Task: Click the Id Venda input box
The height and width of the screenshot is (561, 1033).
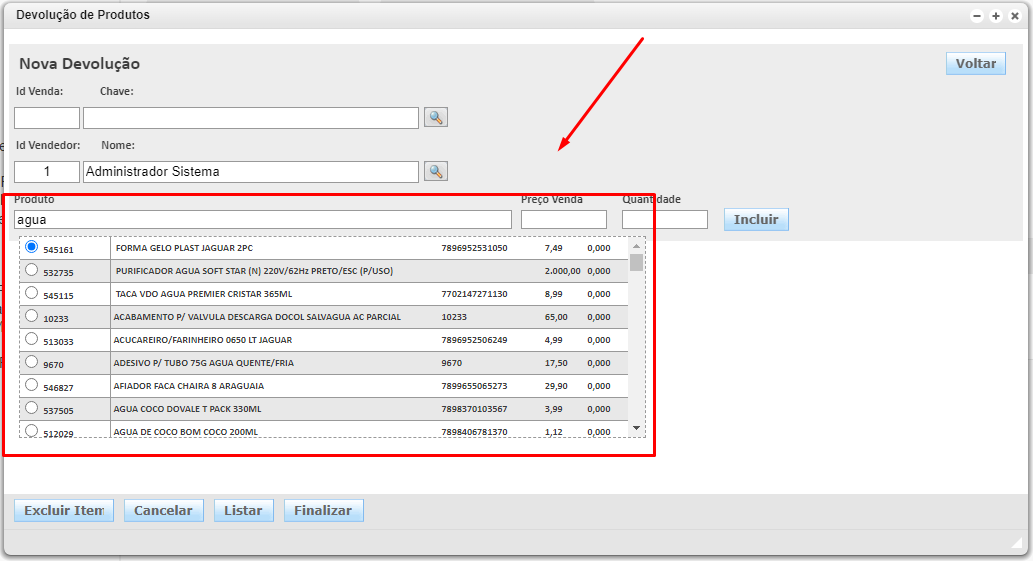Action: 46,118
